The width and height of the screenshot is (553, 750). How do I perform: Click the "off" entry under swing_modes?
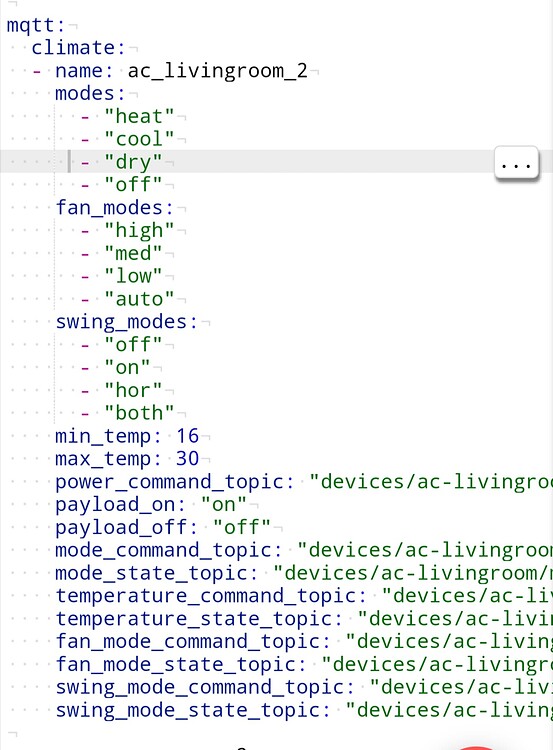point(133,344)
